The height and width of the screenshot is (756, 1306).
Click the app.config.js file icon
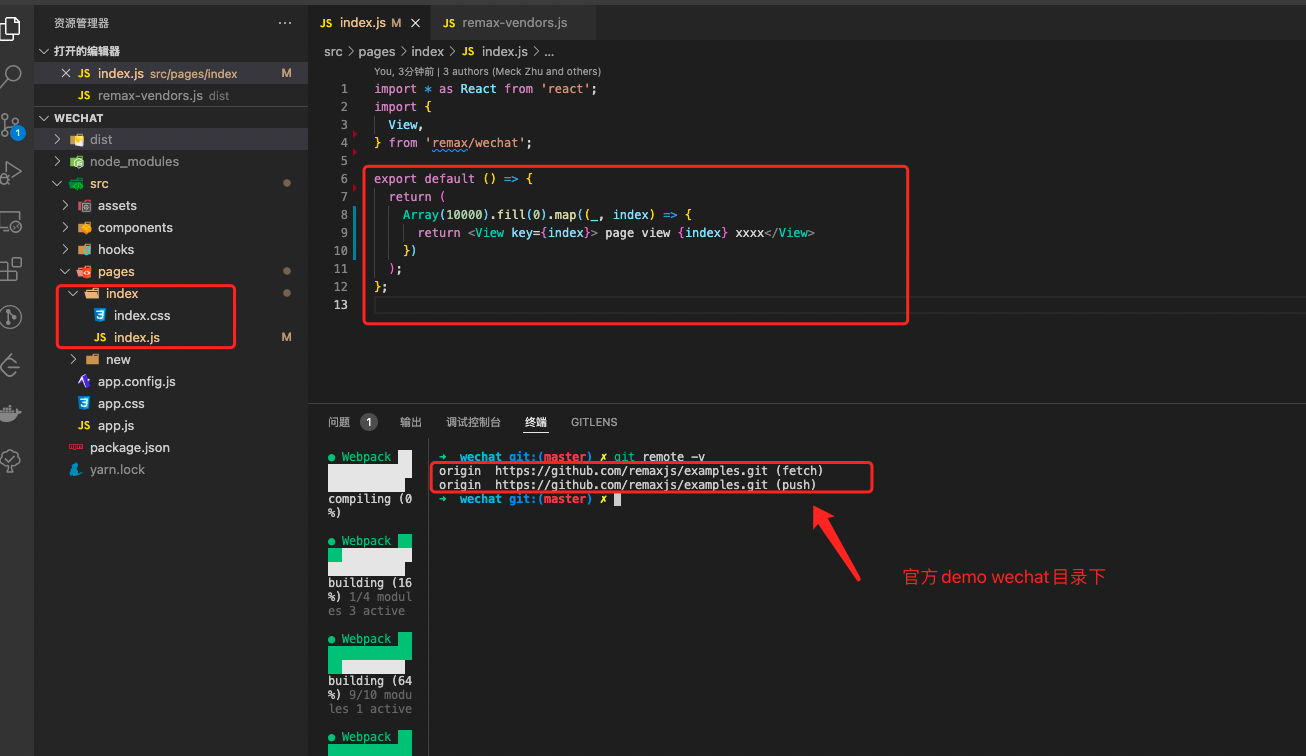point(84,381)
